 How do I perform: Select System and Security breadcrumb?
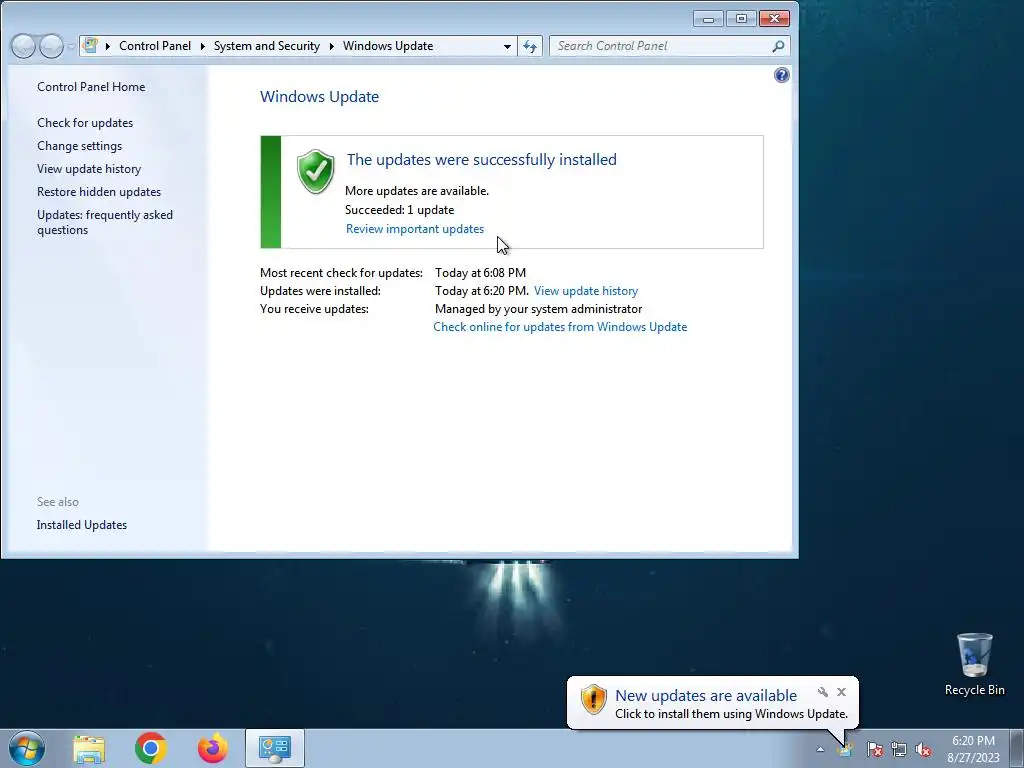(266, 46)
